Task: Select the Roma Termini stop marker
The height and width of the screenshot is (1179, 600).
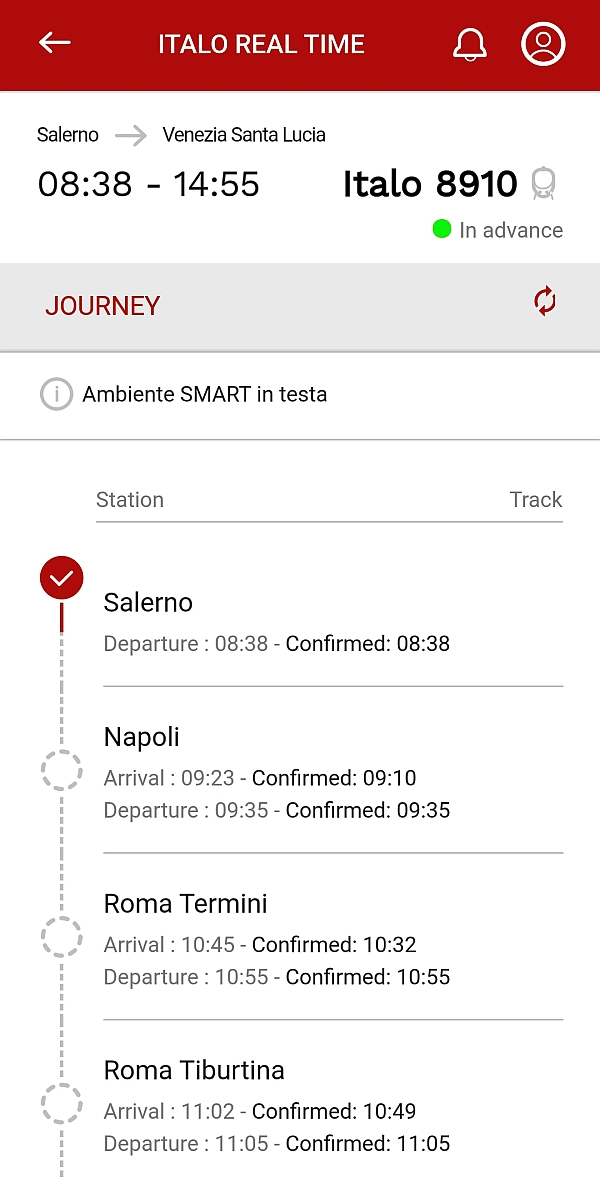Action: 61,937
